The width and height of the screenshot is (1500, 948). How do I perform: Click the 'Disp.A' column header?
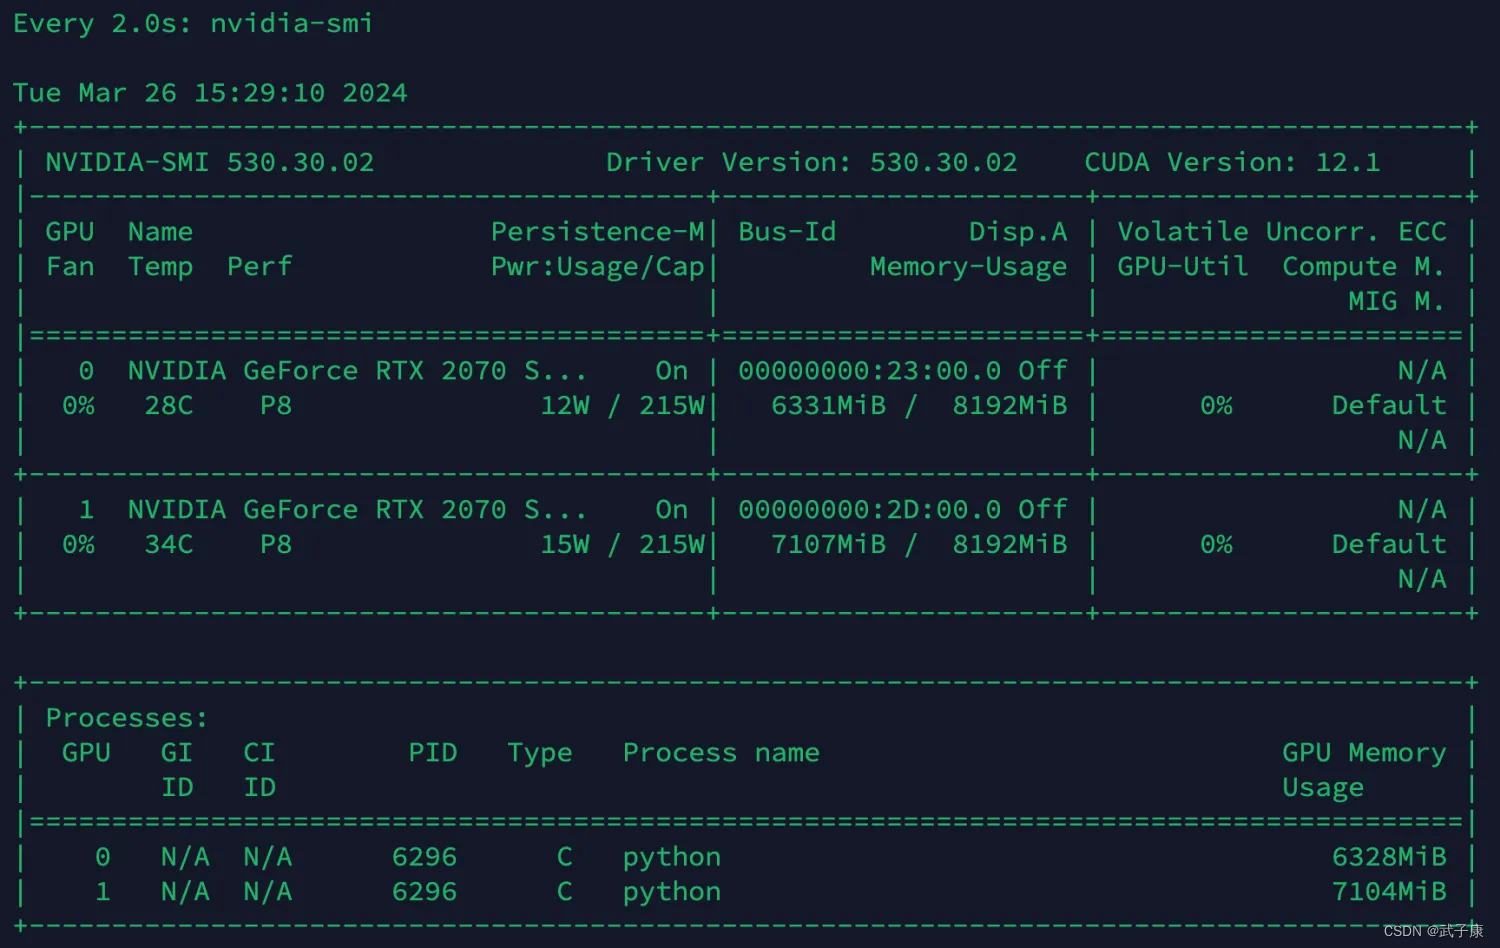1018,232
